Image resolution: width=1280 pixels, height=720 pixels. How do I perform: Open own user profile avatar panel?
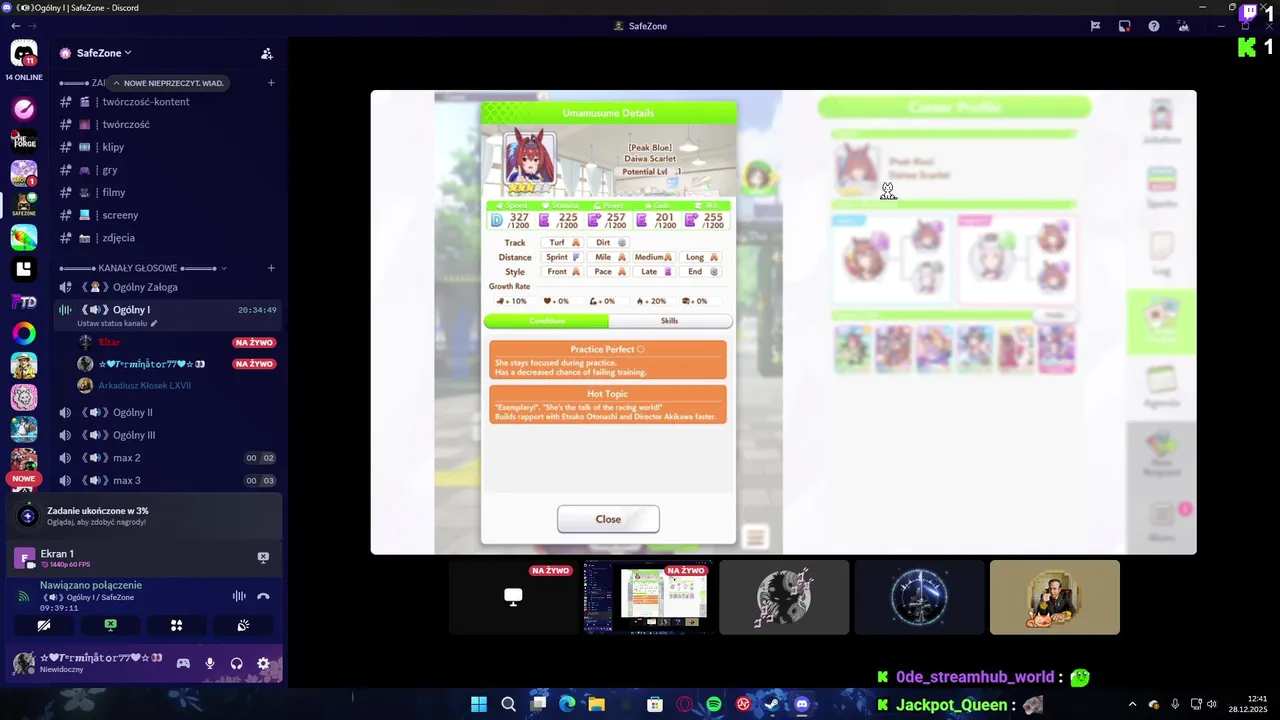pos(88,663)
